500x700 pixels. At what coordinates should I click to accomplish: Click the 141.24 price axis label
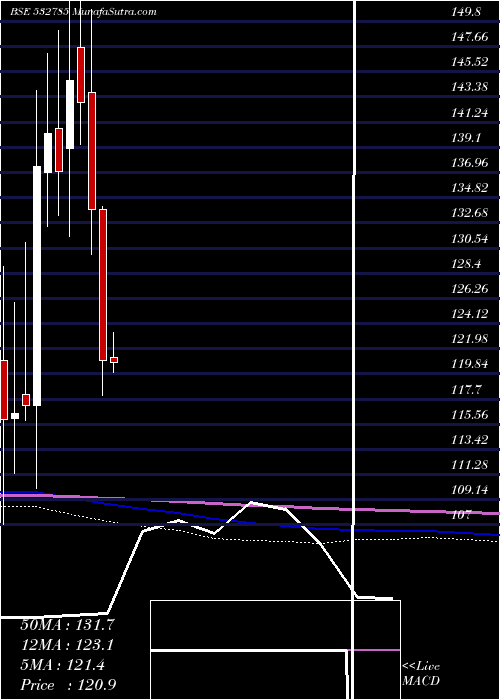[469, 113]
